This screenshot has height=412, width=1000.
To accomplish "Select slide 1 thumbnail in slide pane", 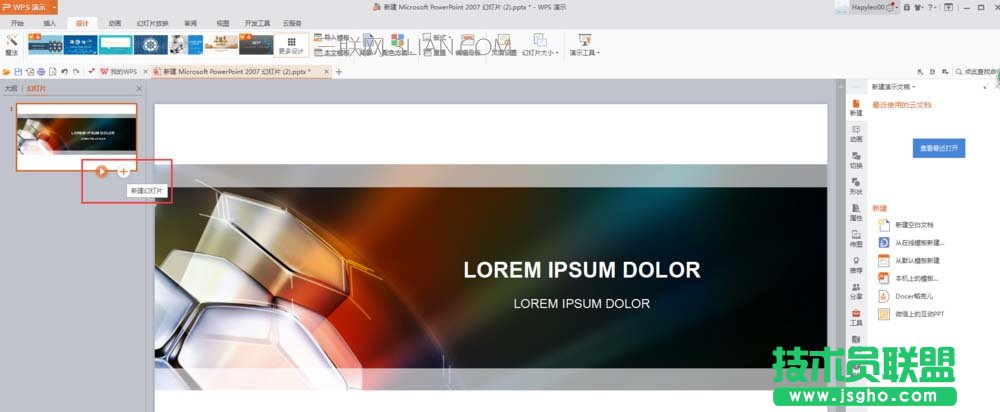I will [77, 137].
